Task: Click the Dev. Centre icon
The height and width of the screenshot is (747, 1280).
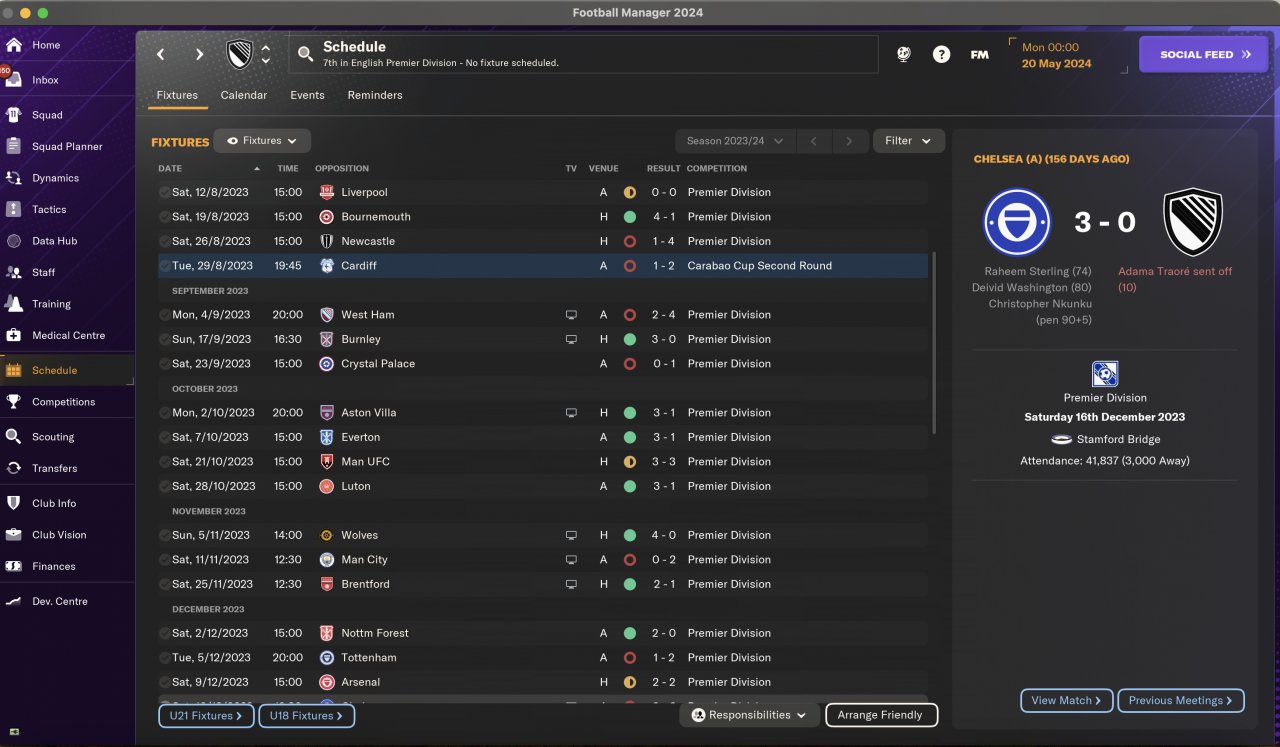Action: (14, 601)
